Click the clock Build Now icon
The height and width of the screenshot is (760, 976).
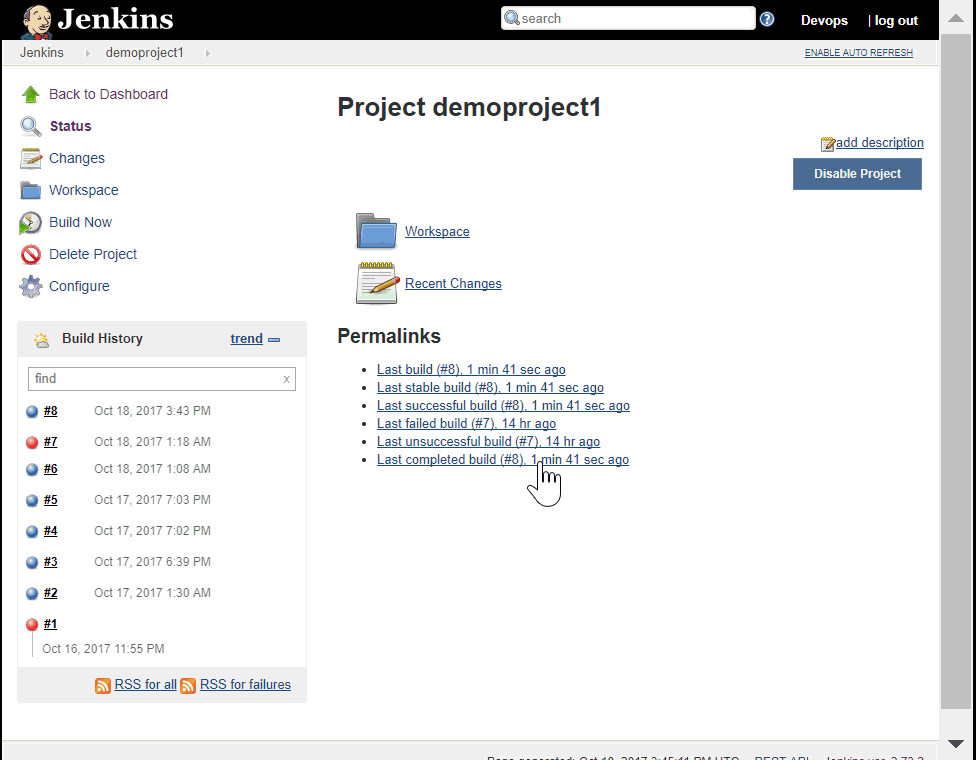coord(30,223)
